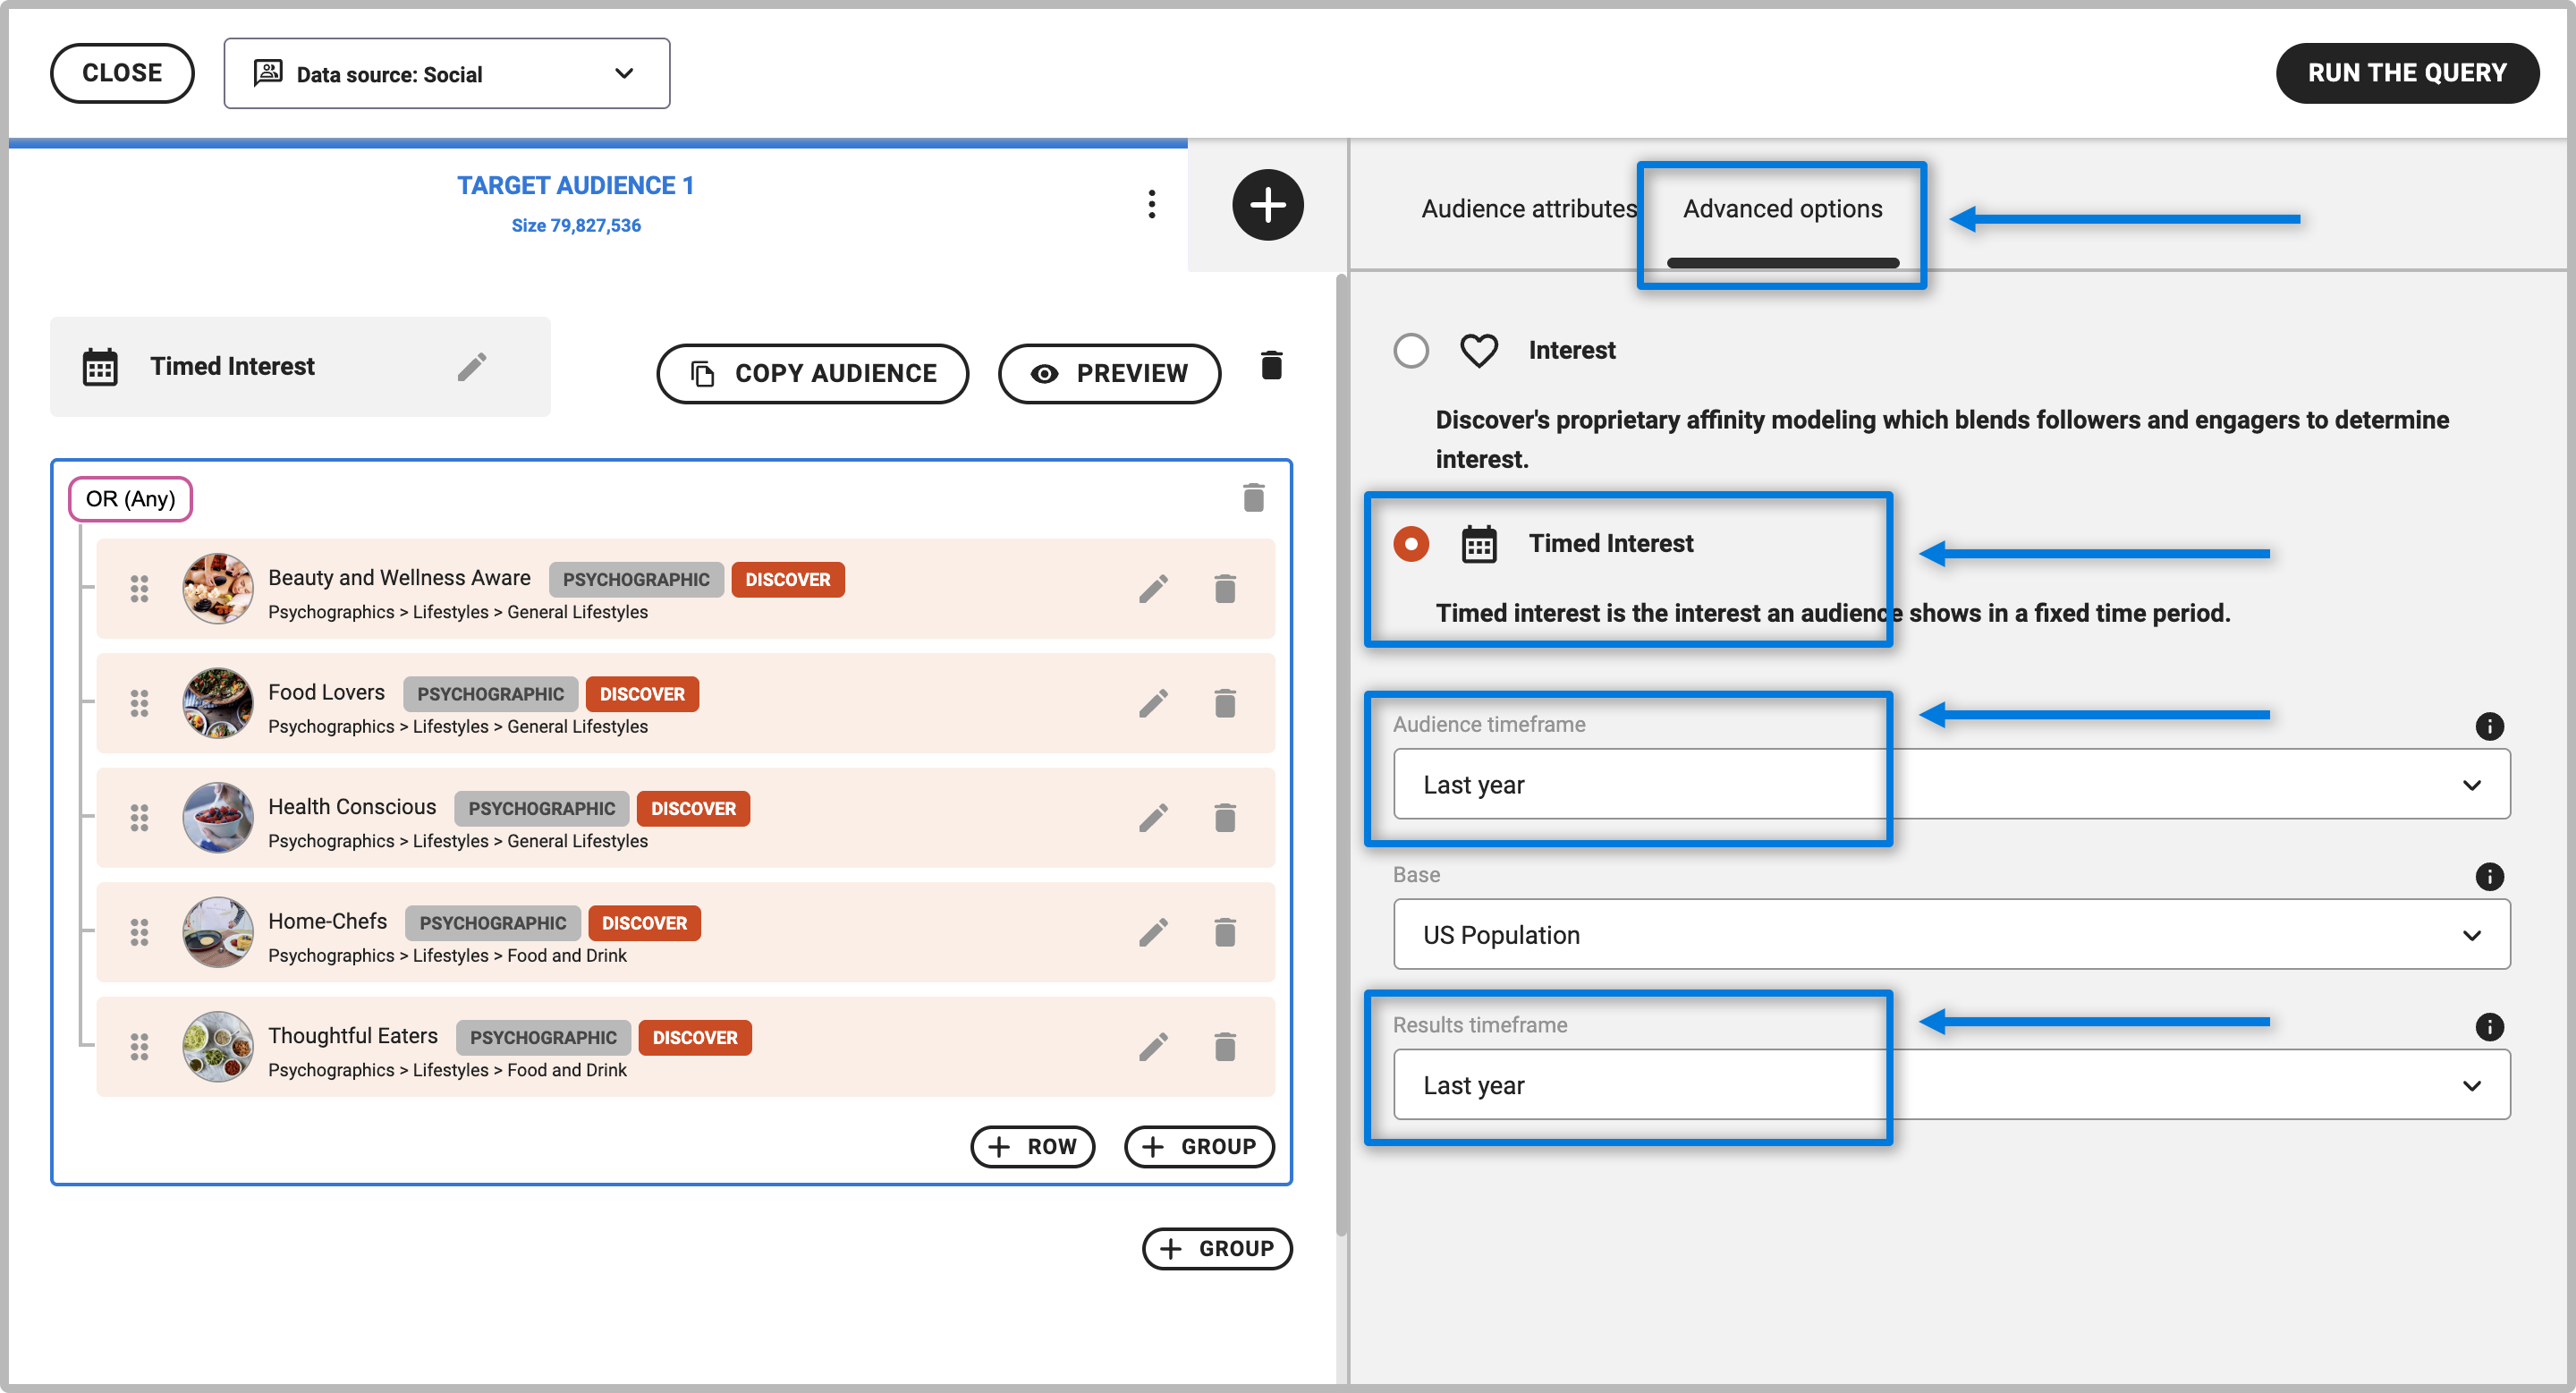Delete audience with the top trash icon

click(1271, 365)
